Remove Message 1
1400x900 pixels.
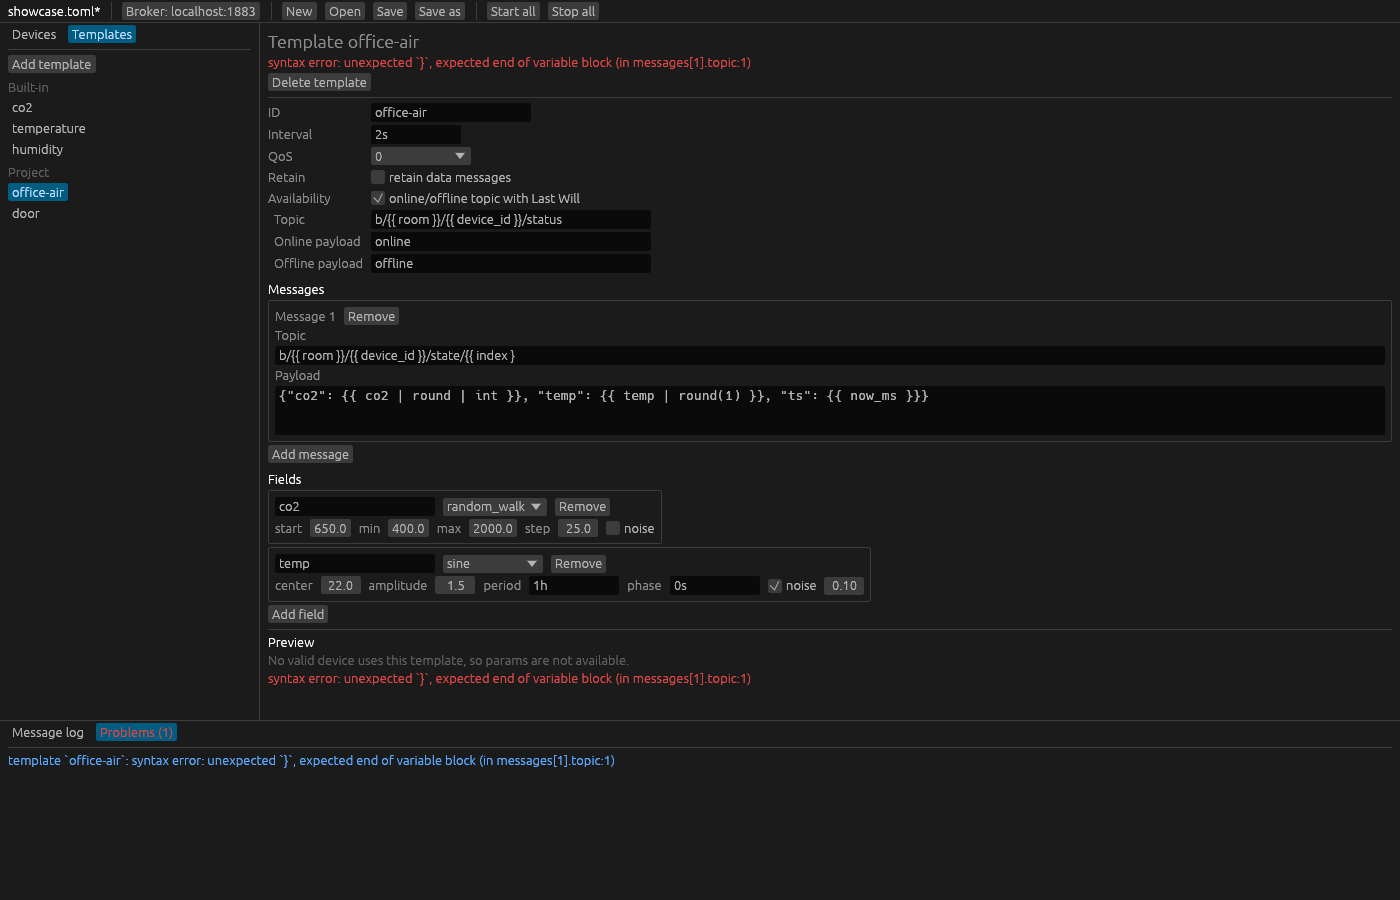coord(372,316)
